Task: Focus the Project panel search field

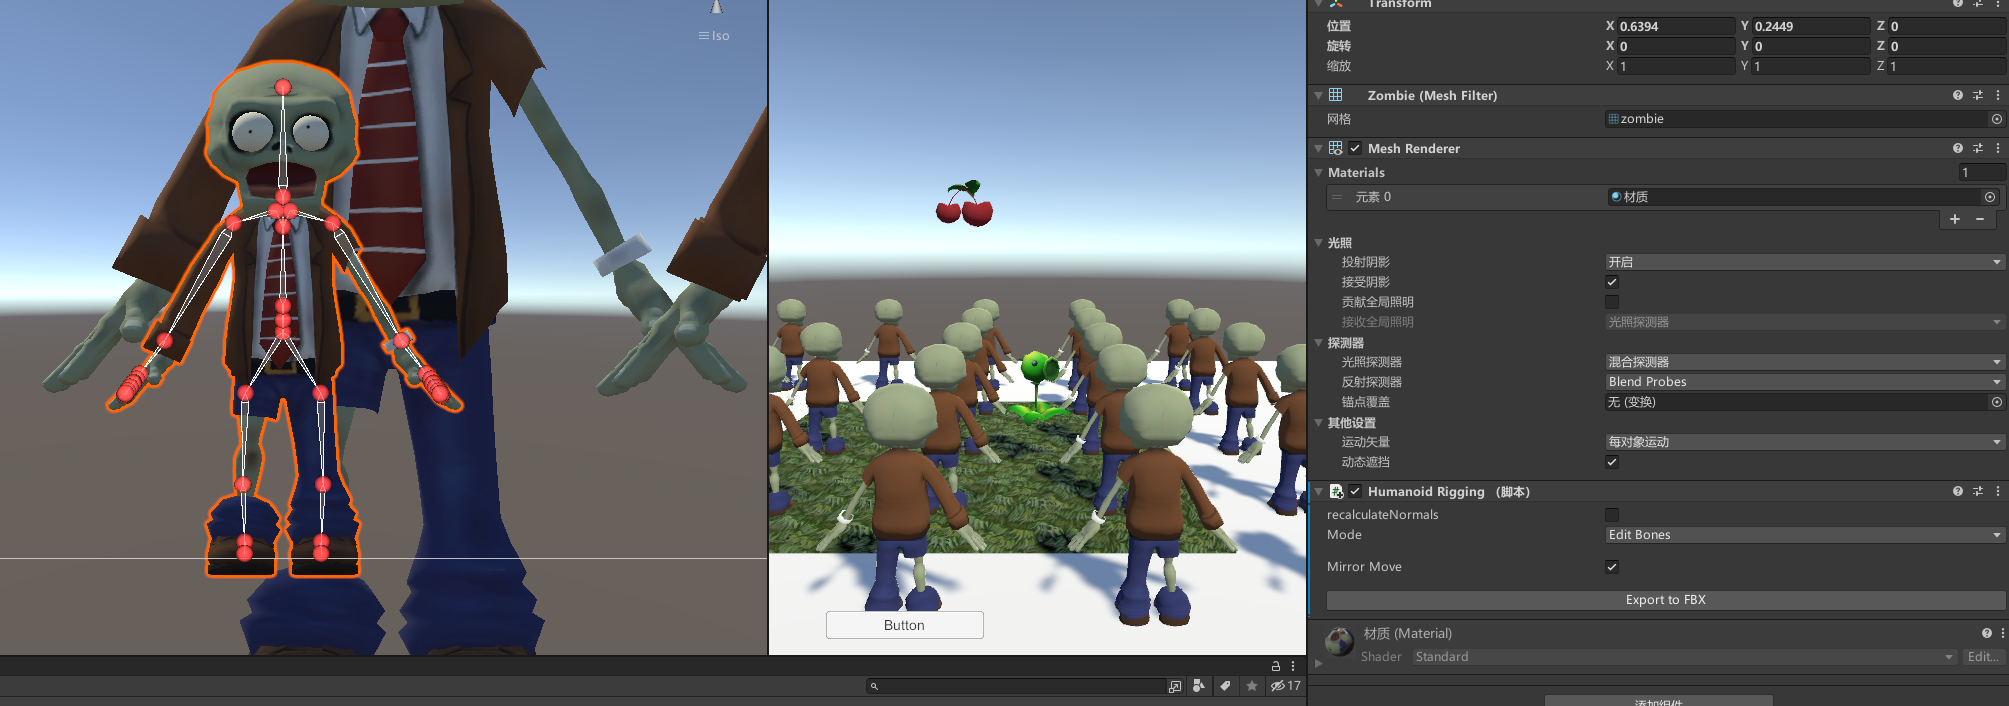Action: point(1016,686)
